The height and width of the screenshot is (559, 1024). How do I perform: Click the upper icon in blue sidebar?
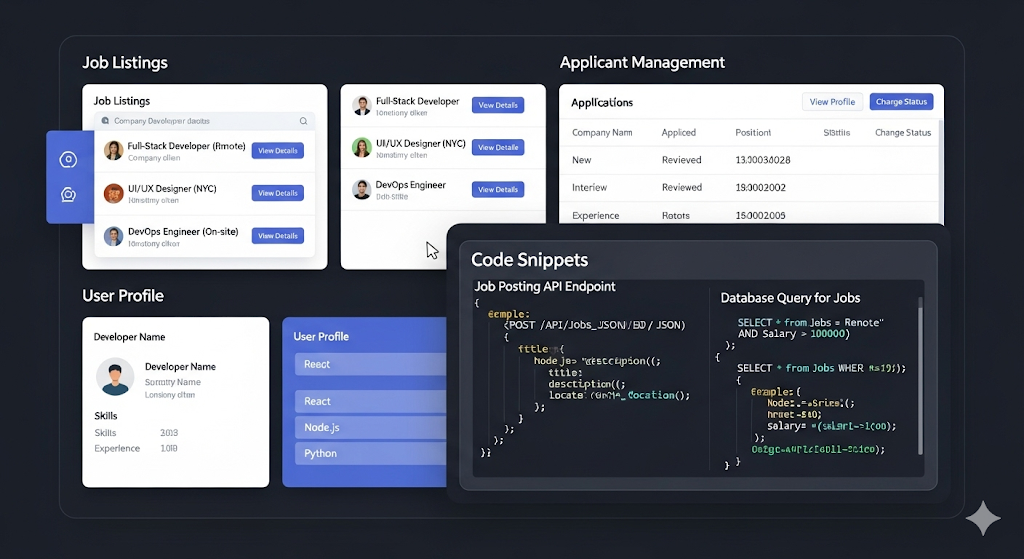pyautogui.click(x=68, y=159)
